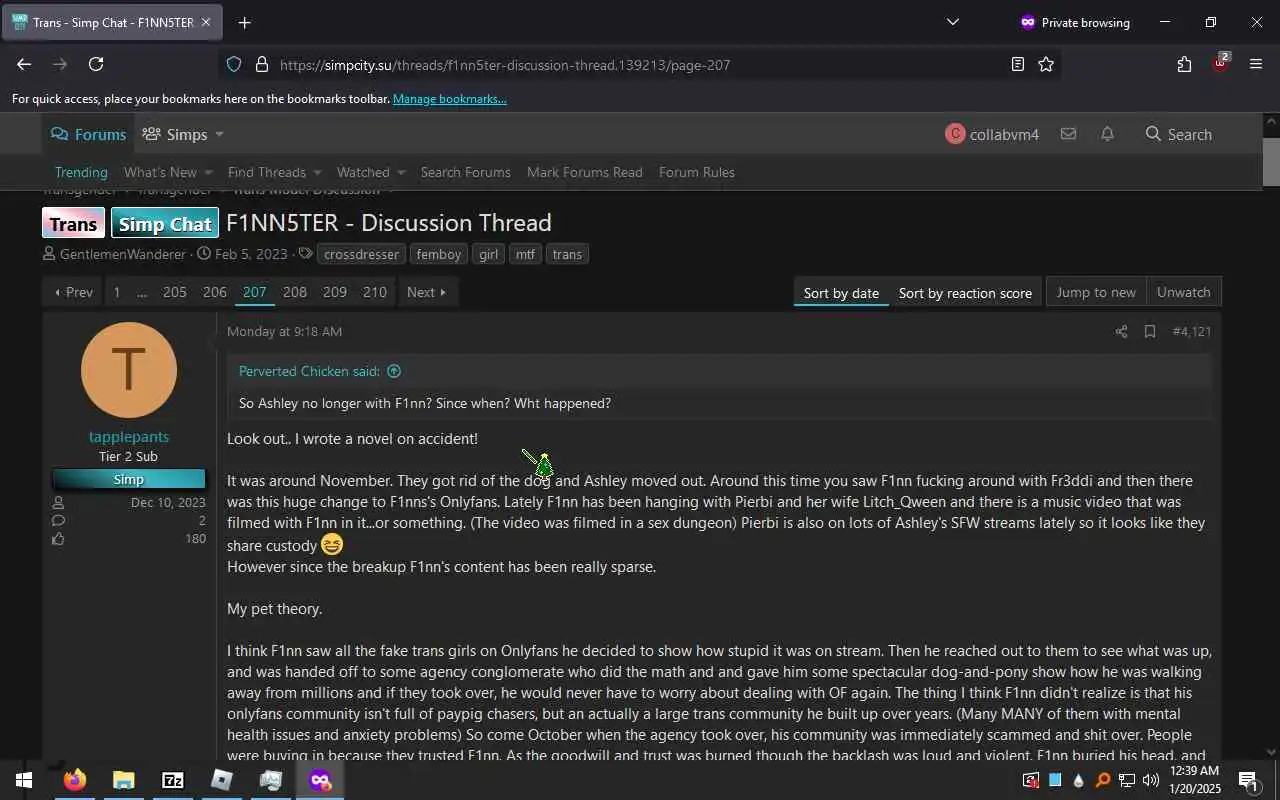Select the femboy tag
1280x800 pixels.
coord(439,254)
